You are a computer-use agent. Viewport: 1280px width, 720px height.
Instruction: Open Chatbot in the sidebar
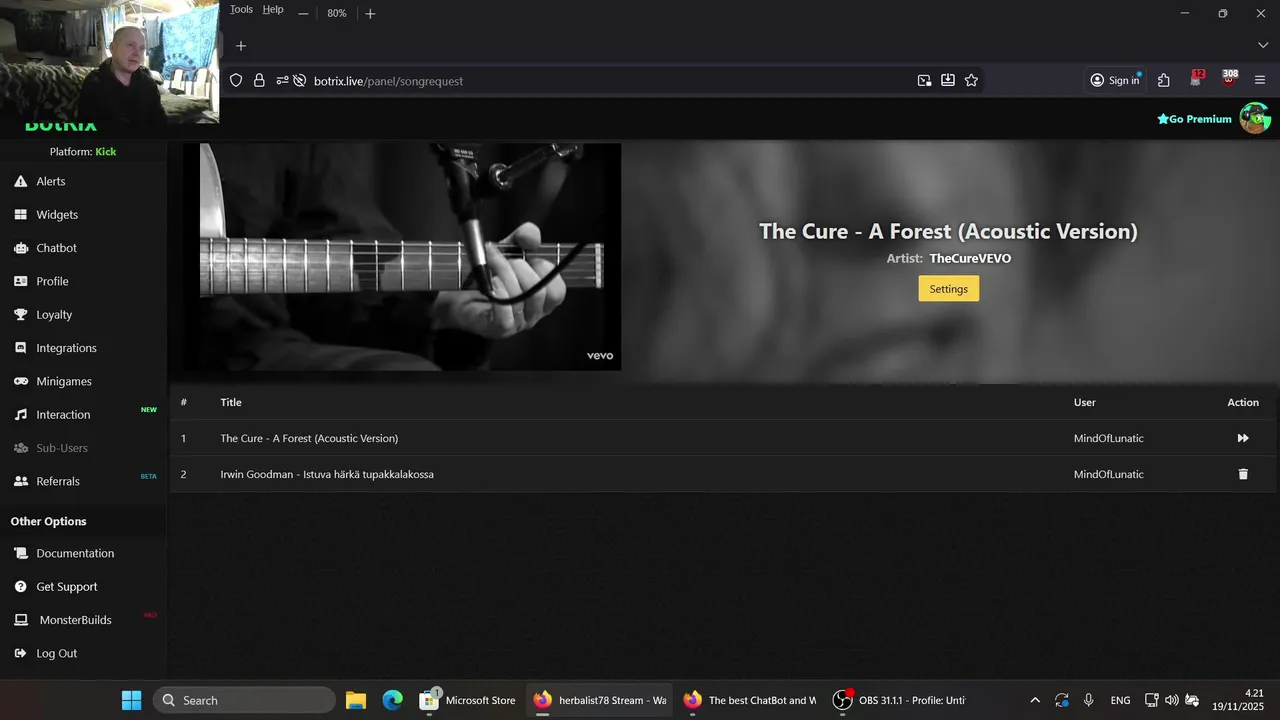tap(56, 248)
